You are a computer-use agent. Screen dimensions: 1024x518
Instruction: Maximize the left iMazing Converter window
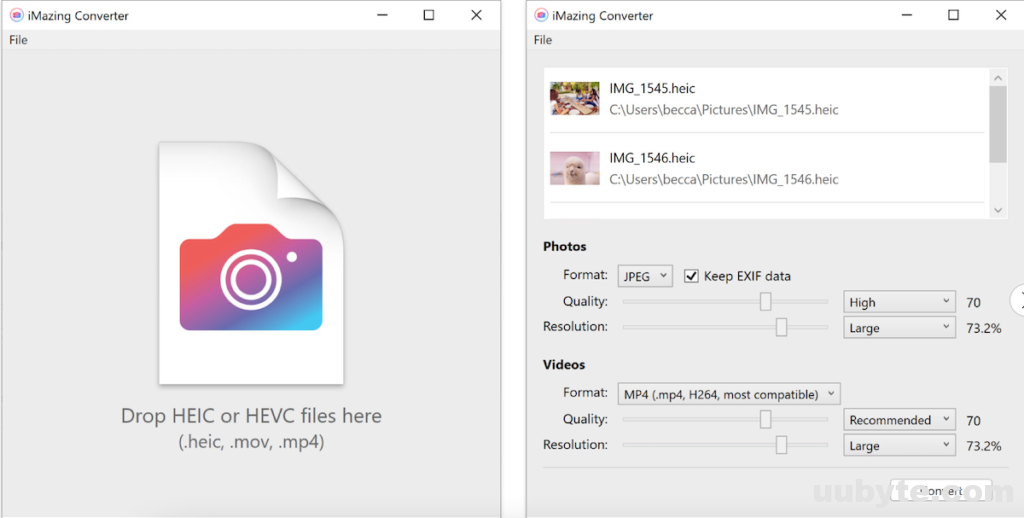(428, 15)
